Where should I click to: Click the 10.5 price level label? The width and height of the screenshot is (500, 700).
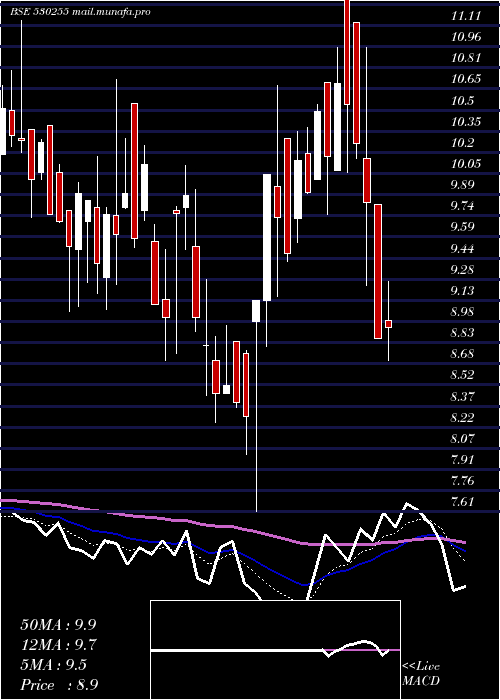point(463,101)
